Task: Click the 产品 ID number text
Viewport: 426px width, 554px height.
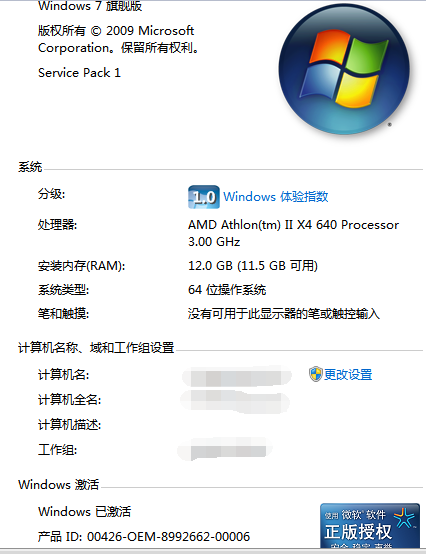Action: point(144,537)
